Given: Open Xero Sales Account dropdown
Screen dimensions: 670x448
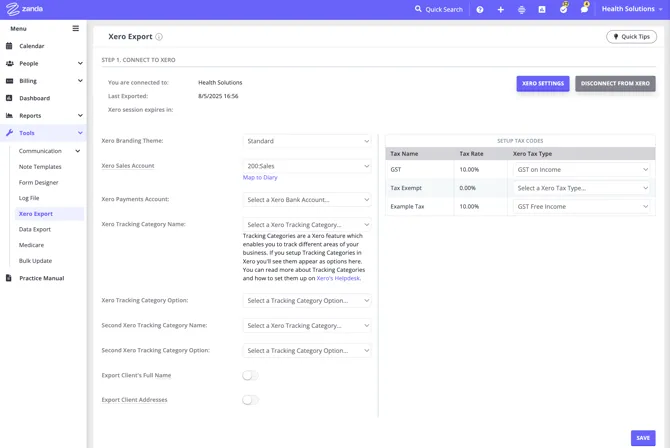Looking at the screenshot, I should click(307, 166).
